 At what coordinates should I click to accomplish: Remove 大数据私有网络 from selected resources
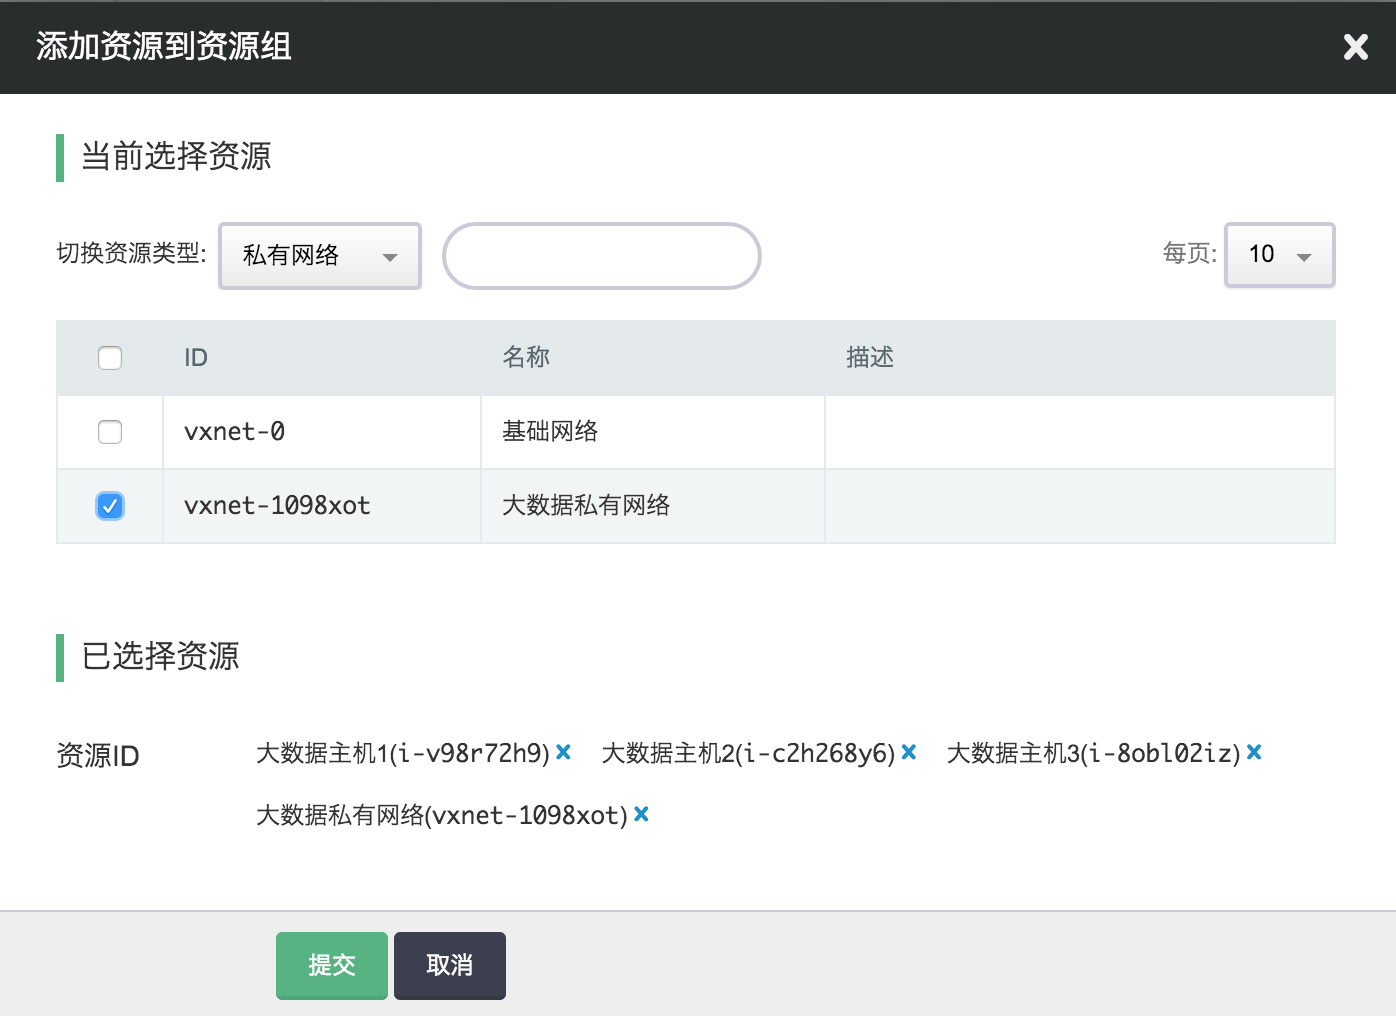tap(642, 814)
